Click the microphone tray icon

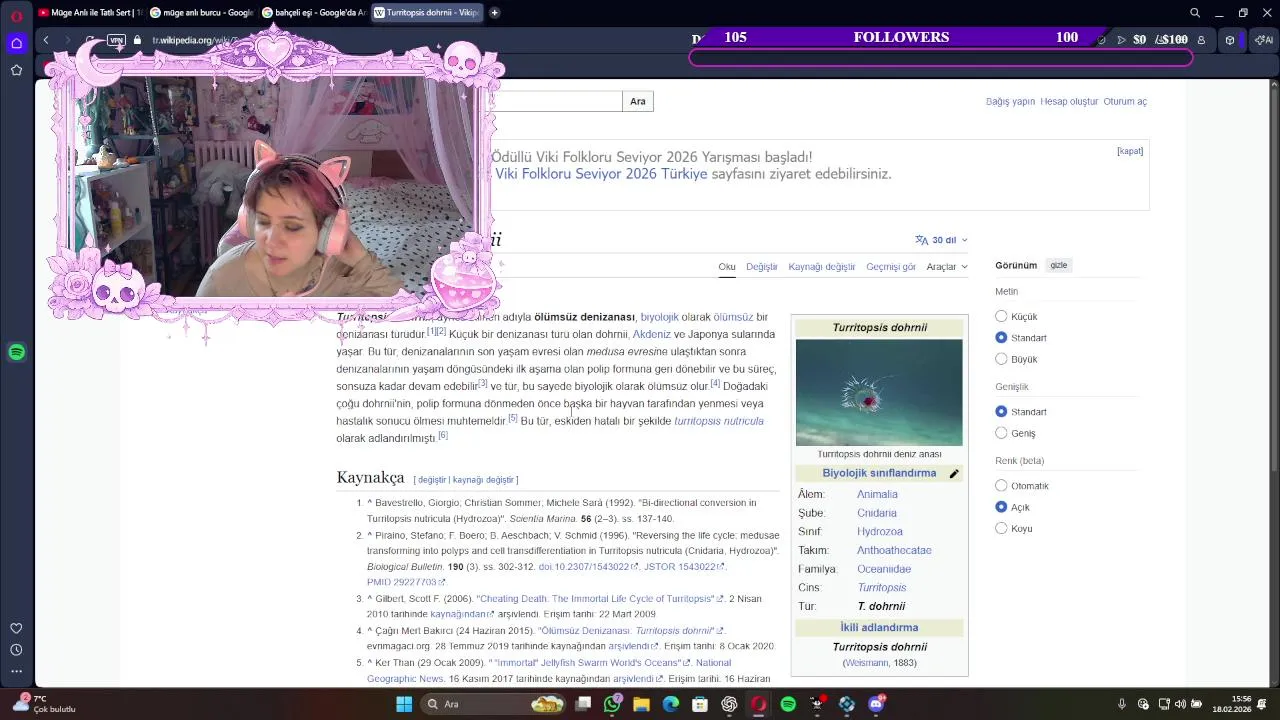(x=1121, y=704)
